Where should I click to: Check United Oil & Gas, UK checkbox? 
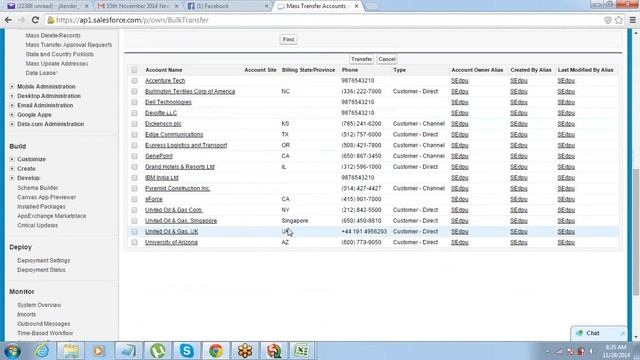pos(134,231)
